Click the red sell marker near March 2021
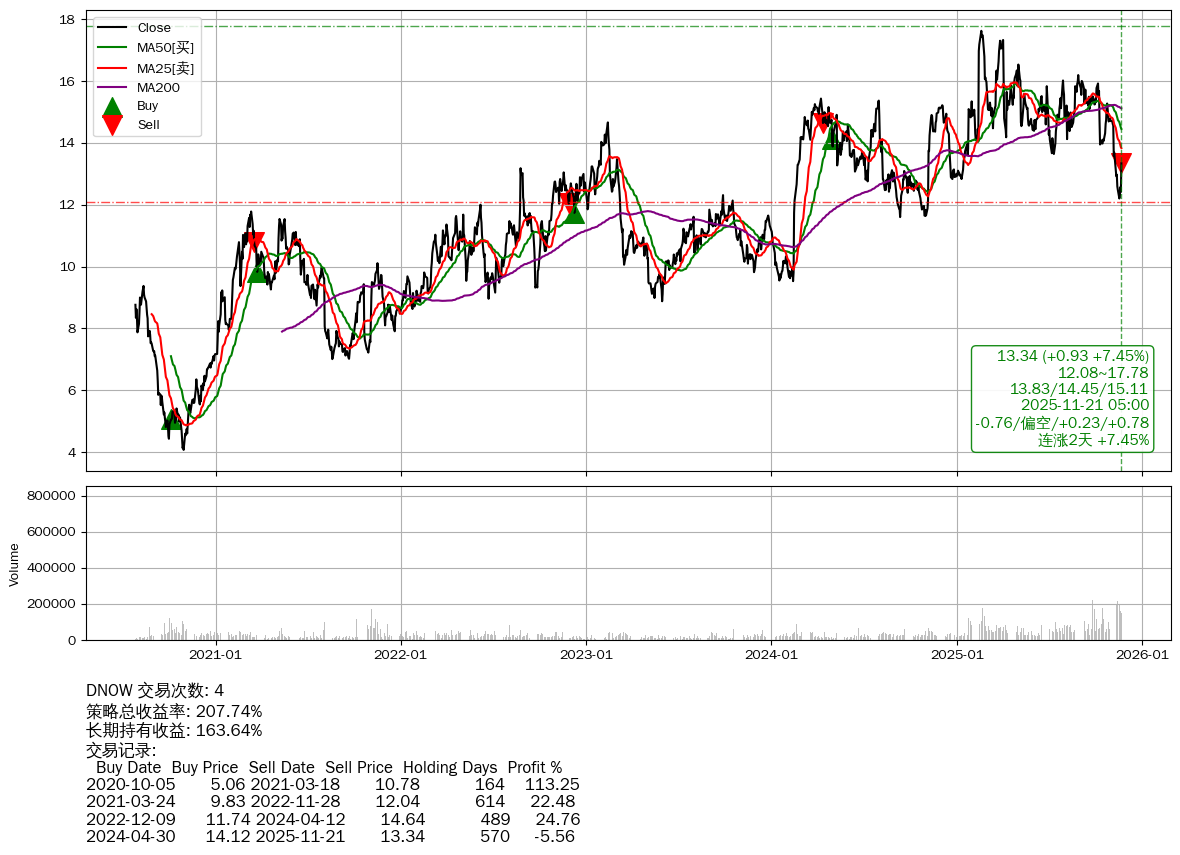Image resolution: width=1180 pixels, height=855 pixels. pos(255,241)
